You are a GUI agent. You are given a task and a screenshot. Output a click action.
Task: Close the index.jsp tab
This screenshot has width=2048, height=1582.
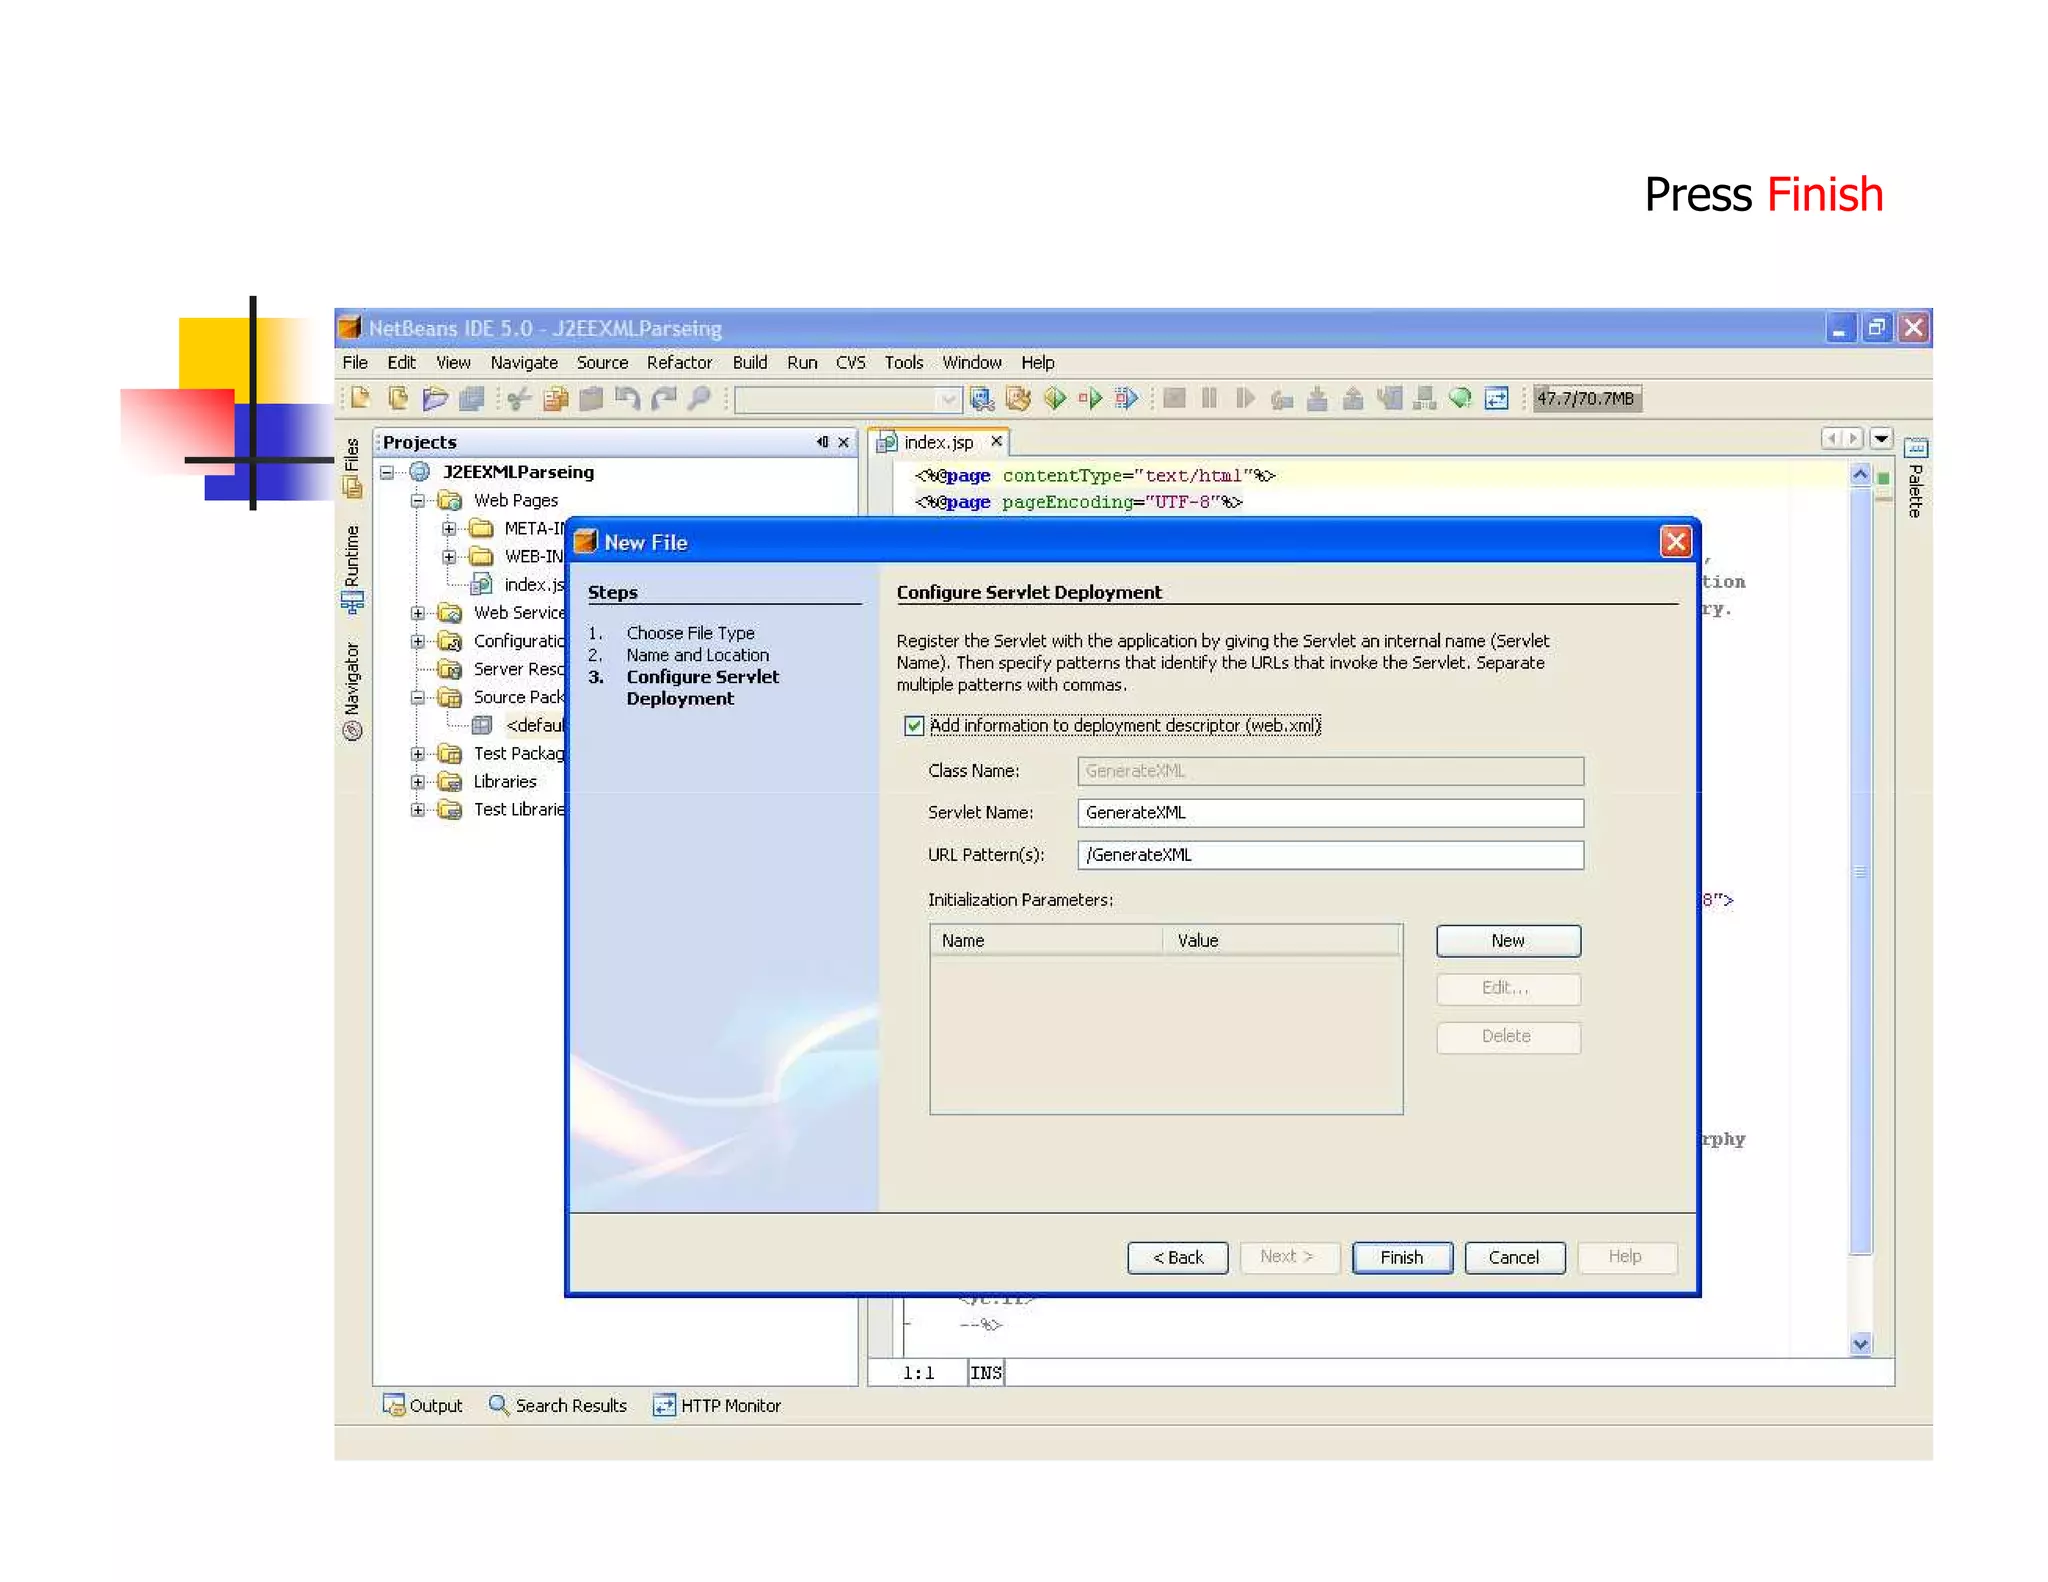[996, 441]
